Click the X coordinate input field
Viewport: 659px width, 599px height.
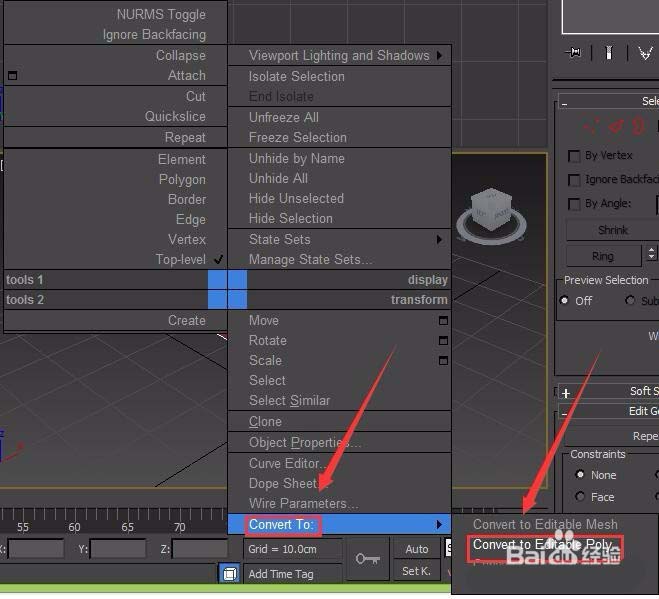[36, 549]
